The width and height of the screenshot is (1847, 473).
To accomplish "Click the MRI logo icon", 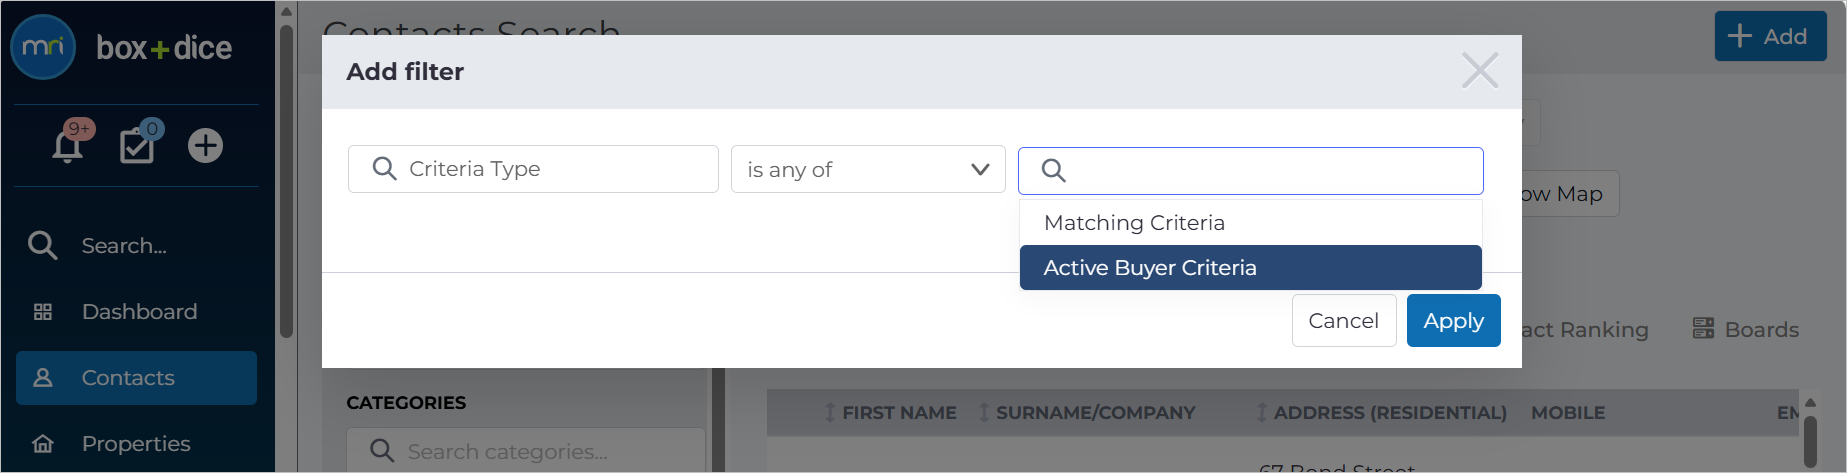I will [x=43, y=47].
